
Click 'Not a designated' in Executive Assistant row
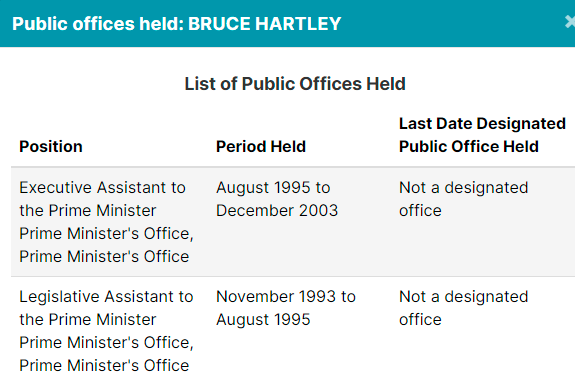tap(464, 188)
